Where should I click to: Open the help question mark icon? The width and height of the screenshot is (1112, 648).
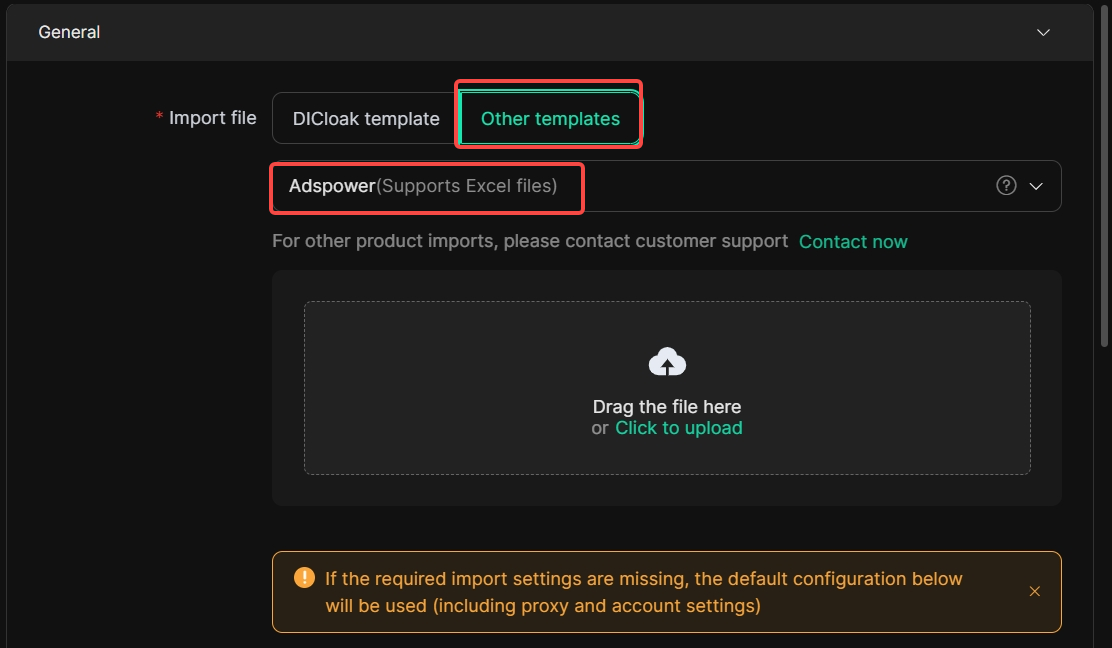click(1006, 186)
